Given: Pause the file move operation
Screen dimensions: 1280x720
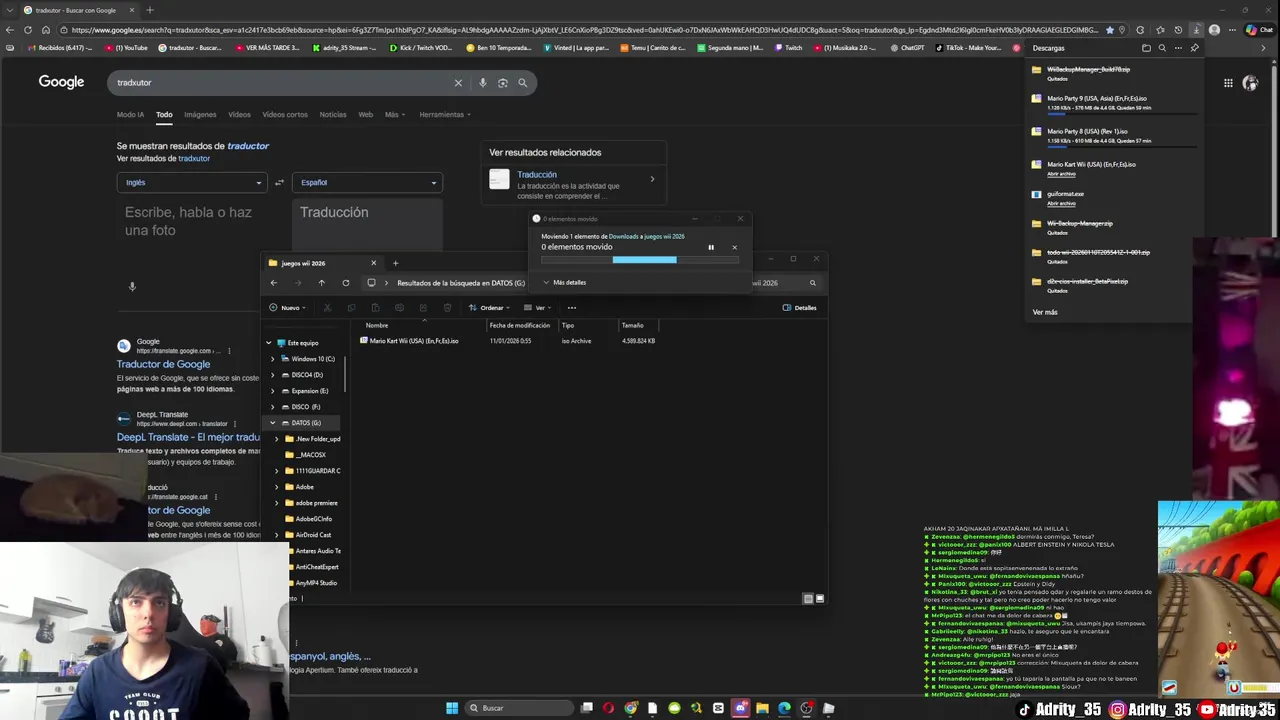Looking at the screenshot, I should [711, 247].
